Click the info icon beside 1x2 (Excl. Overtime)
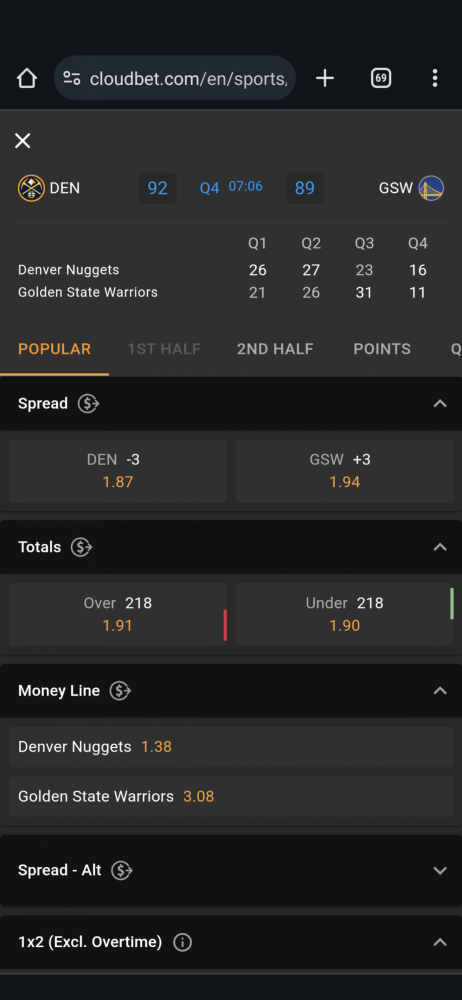Image resolution: width=462 pixels, height=1000 pixels. (183, 942)
